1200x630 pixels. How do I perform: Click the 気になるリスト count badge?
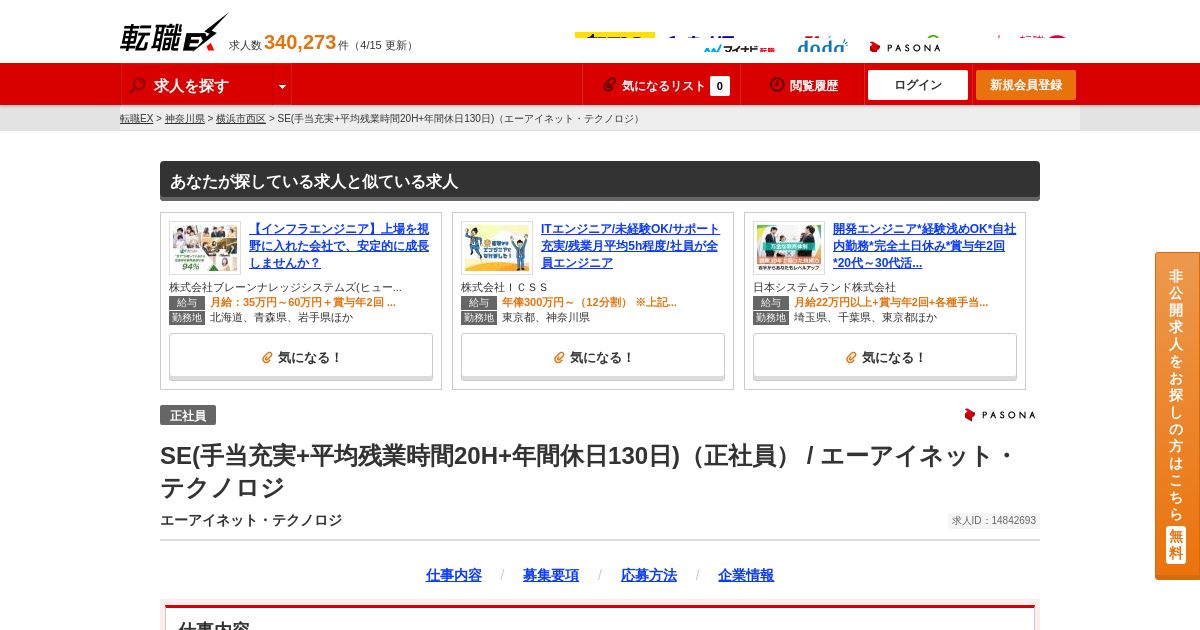[720, 86]
